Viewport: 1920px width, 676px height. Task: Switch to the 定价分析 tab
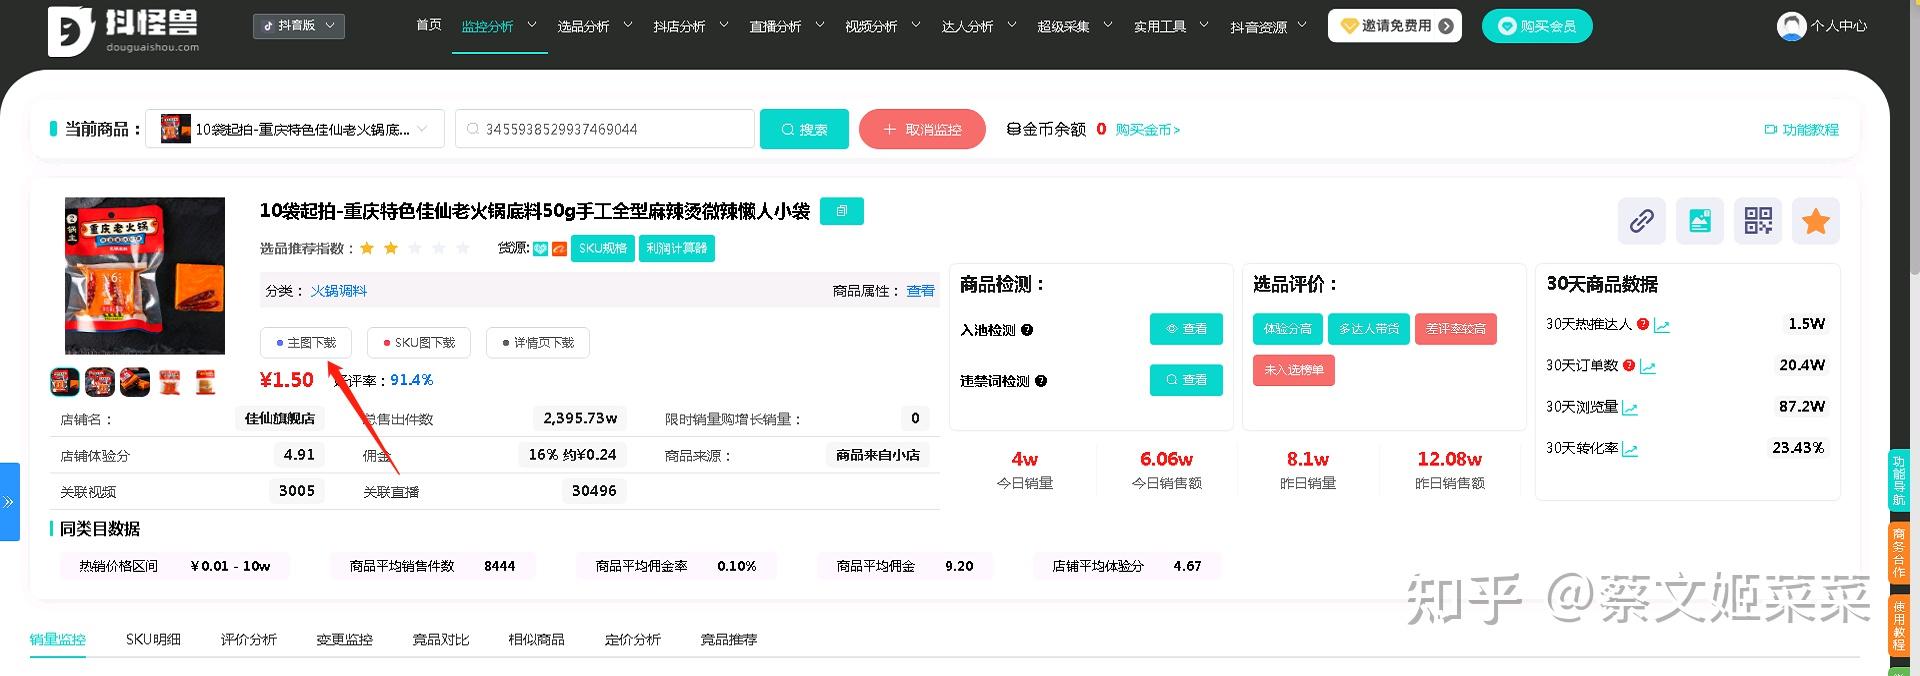[x=633, y=640]
